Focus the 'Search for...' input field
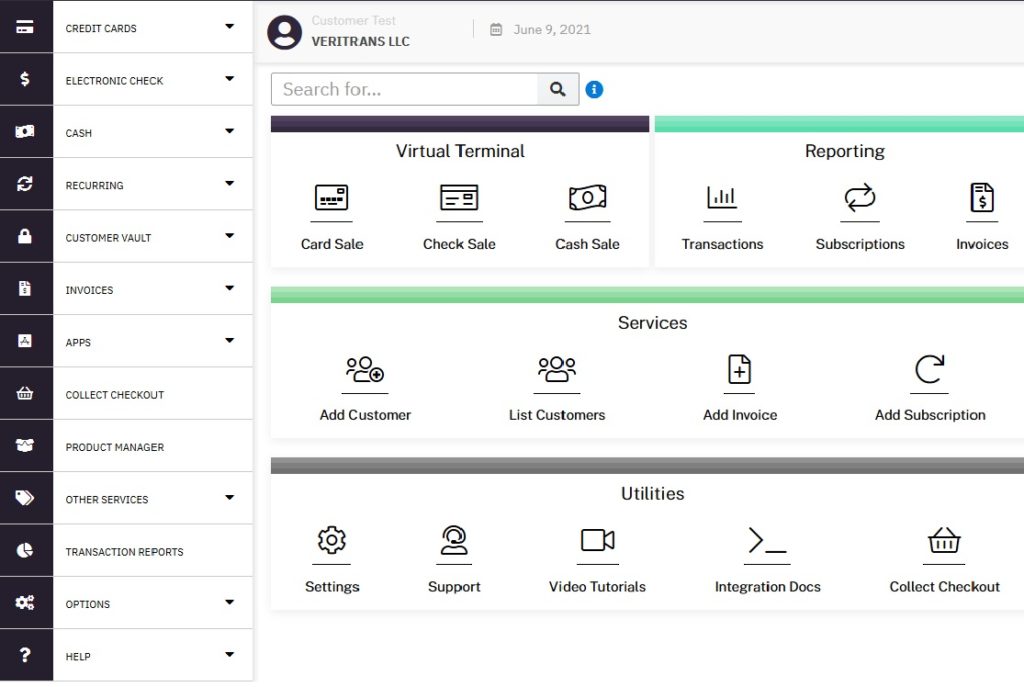The image size is (1024, 687). point(405,89)
